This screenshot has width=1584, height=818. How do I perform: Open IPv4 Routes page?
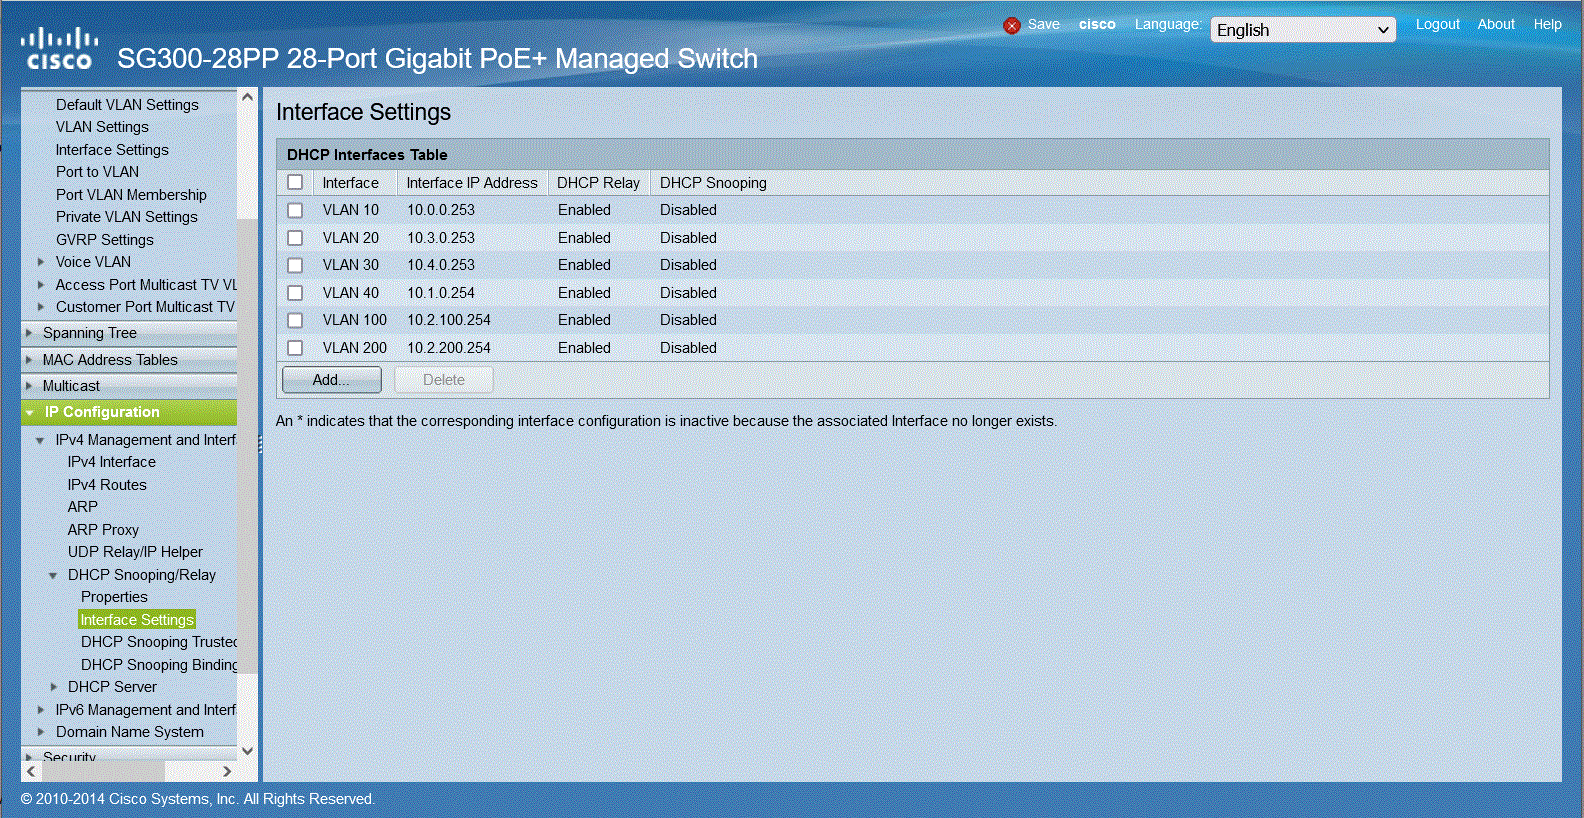[107, 485]
